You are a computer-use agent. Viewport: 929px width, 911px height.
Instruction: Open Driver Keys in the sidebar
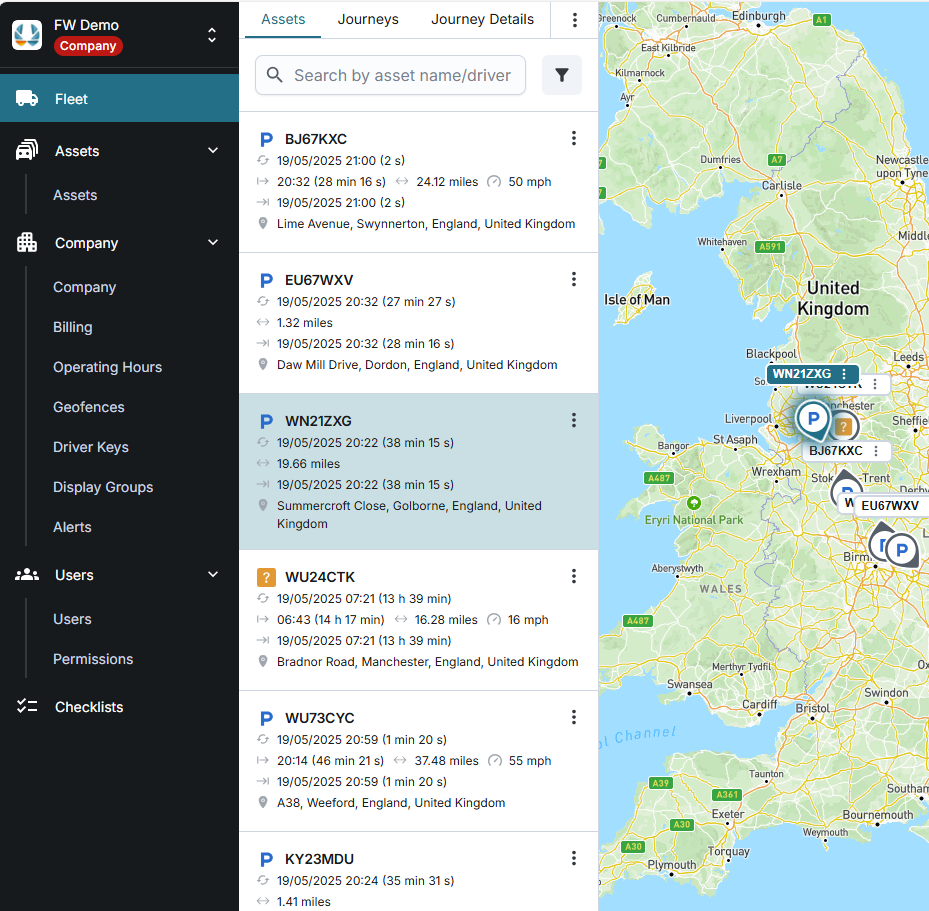pyautogui.click(x=91, y=447)
